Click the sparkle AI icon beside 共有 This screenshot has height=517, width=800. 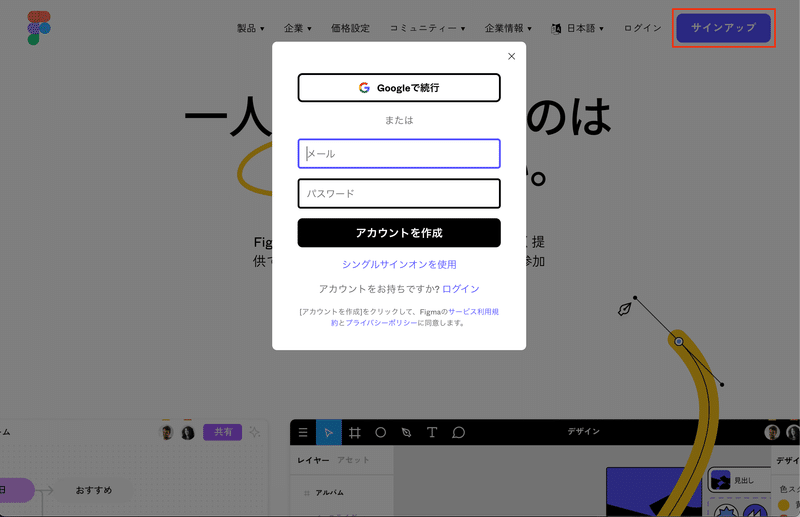(255, 432)
